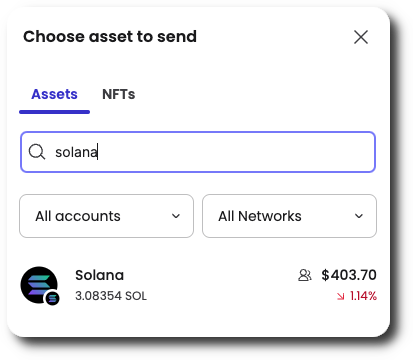413x360 pixels.
Task: Focus the search field containing solana
Action: tap(198, 152)
